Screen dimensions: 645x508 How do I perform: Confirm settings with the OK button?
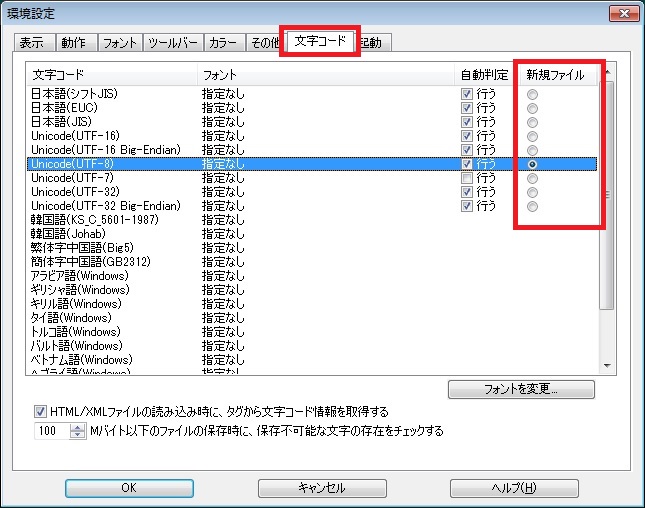128,488
